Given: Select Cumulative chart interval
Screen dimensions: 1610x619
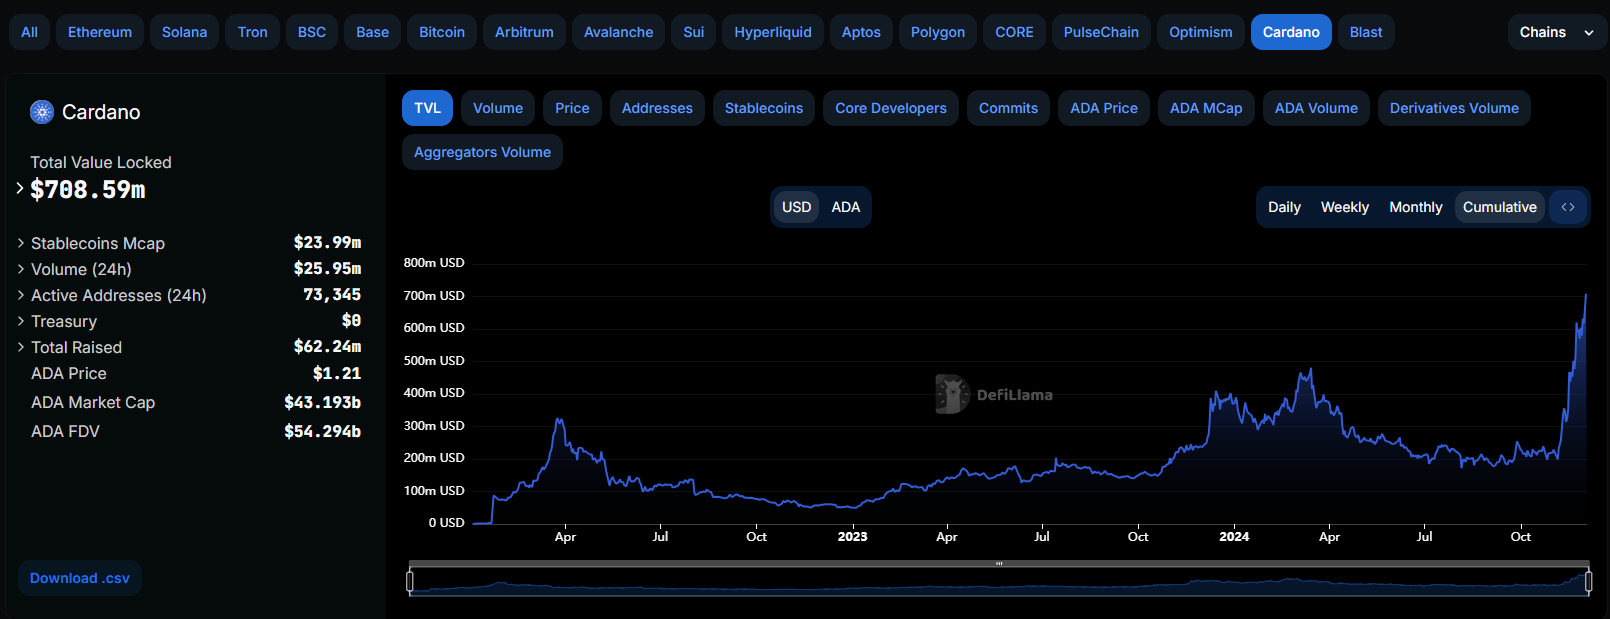Looking at the screenshot, I should (1500, 207).
